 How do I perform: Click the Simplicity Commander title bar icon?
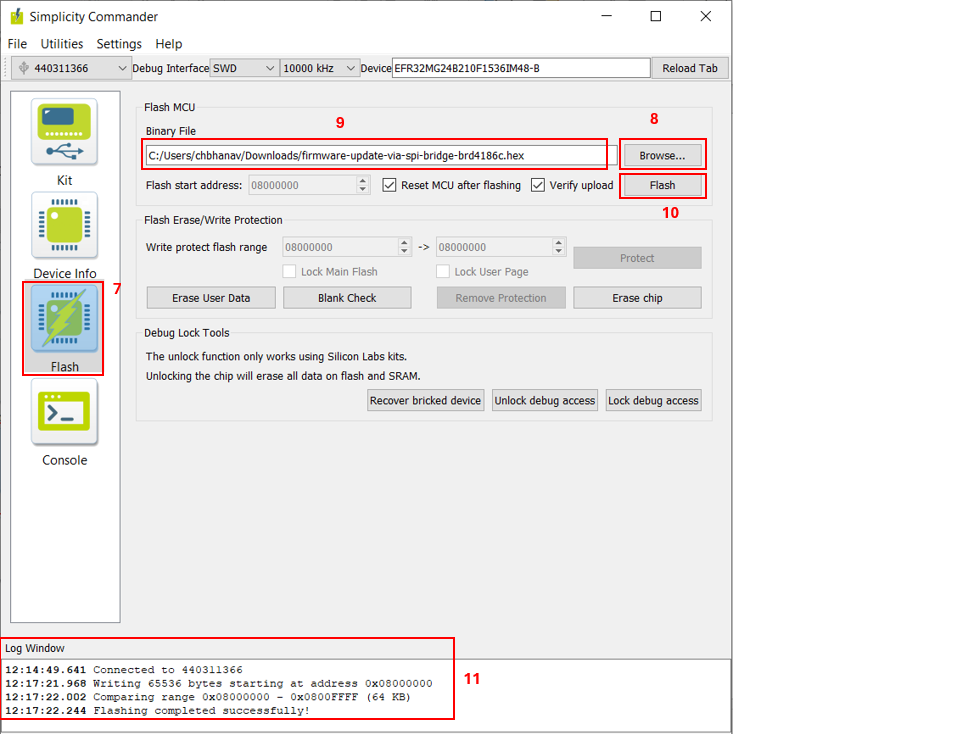(x=15, y=16)
